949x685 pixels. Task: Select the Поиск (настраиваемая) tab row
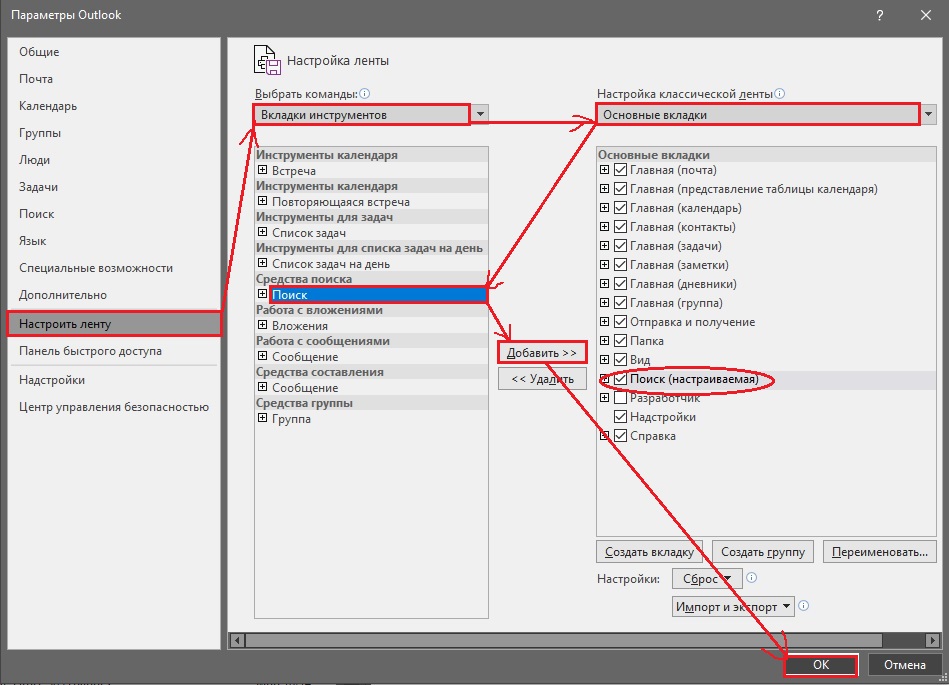pos(766,379)
